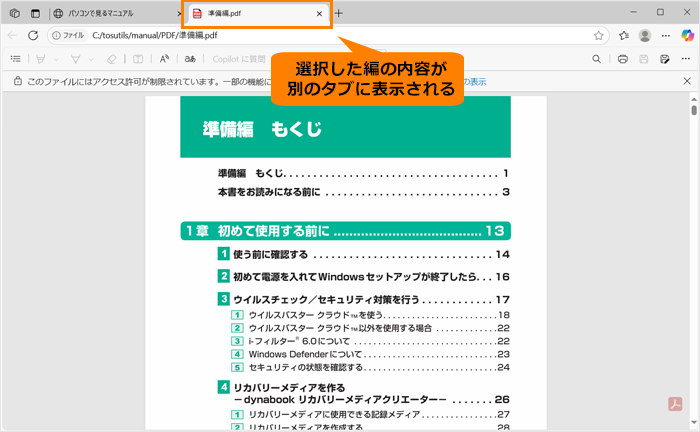Toggle the page view icon
The width and height of the screenshot is (700, 432).
pos(138,59)
